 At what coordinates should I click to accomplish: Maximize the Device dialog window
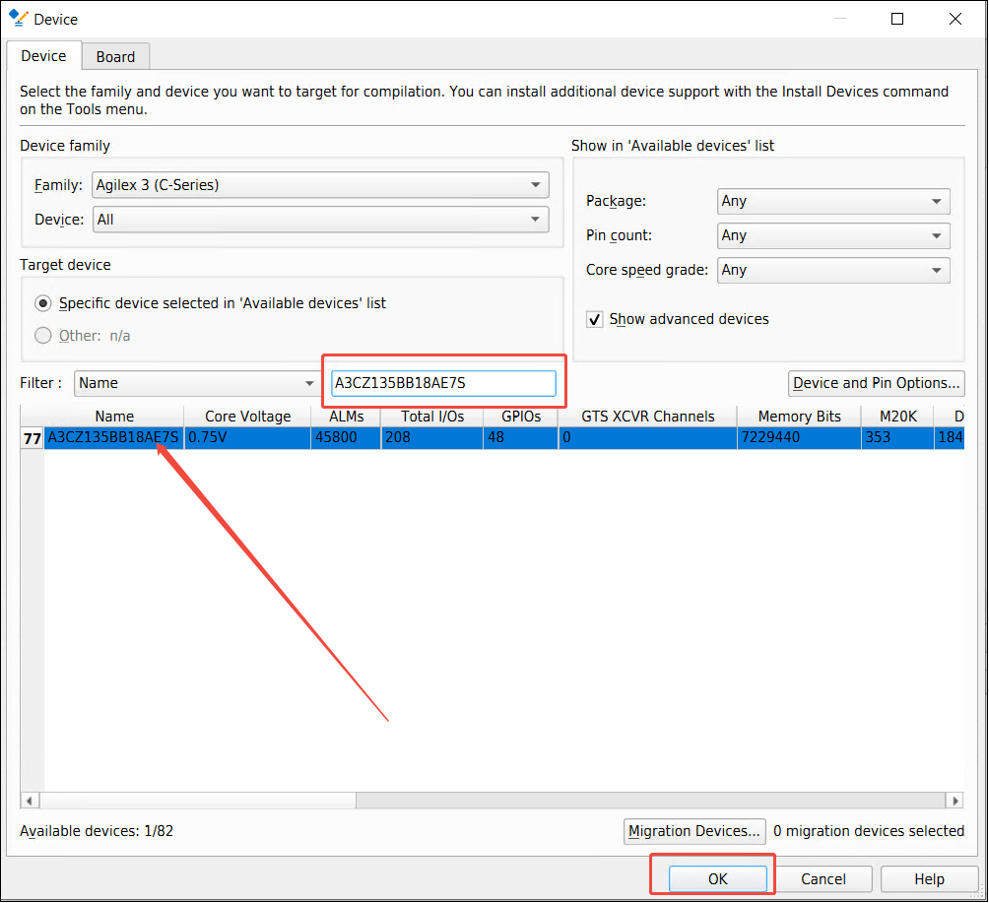click(x=897, y=19)
